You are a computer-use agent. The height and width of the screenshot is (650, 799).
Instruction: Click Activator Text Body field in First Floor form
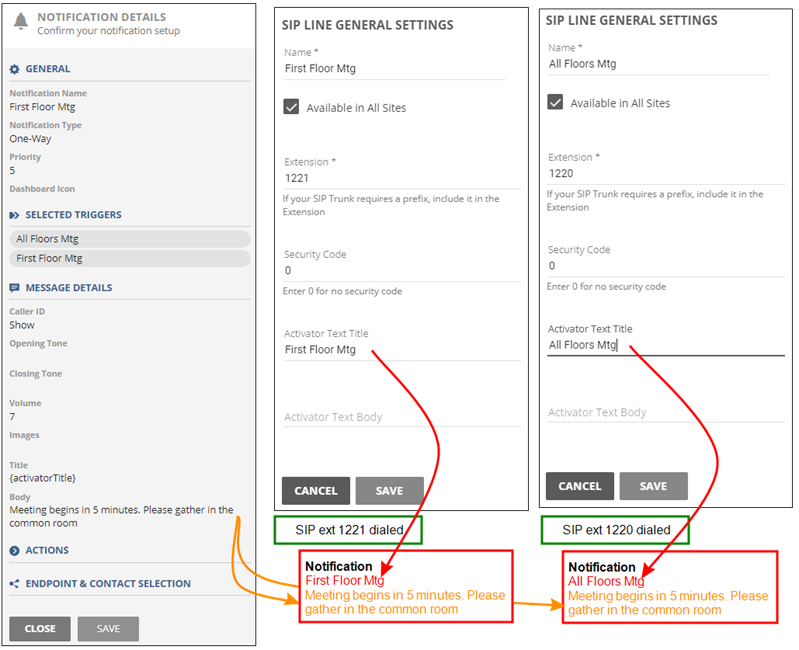click(x=402, y=417)
